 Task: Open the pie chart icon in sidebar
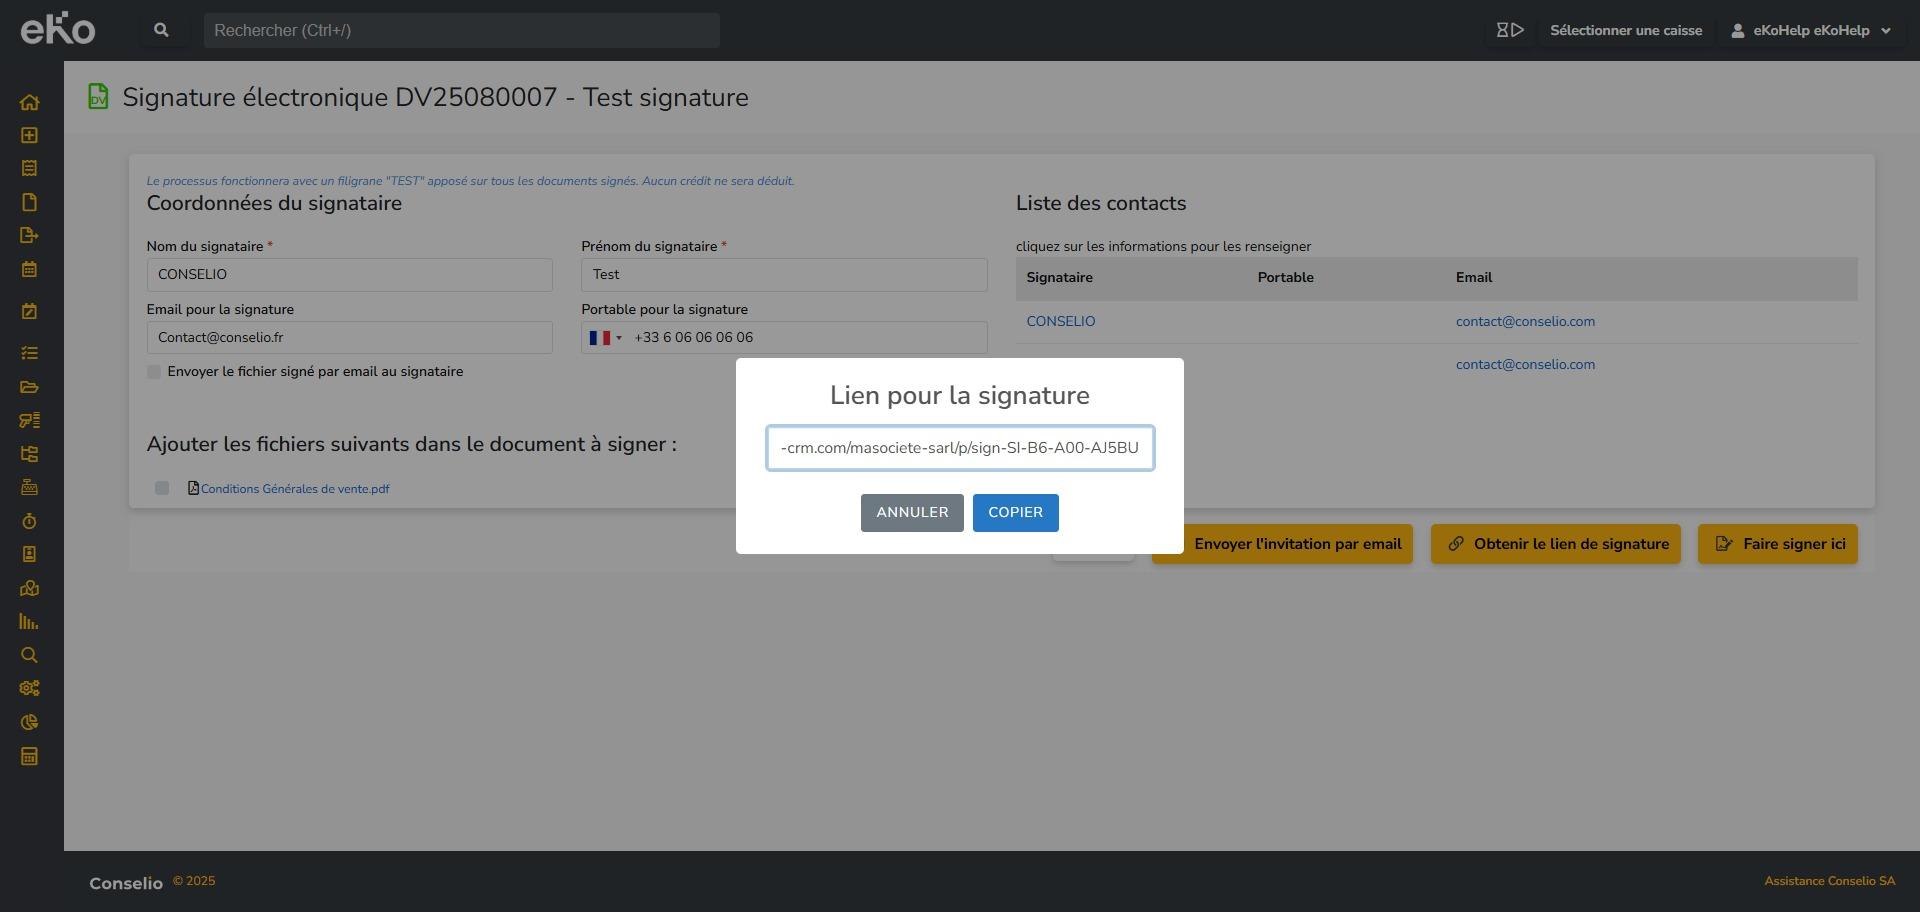click(x=29, y=722)
